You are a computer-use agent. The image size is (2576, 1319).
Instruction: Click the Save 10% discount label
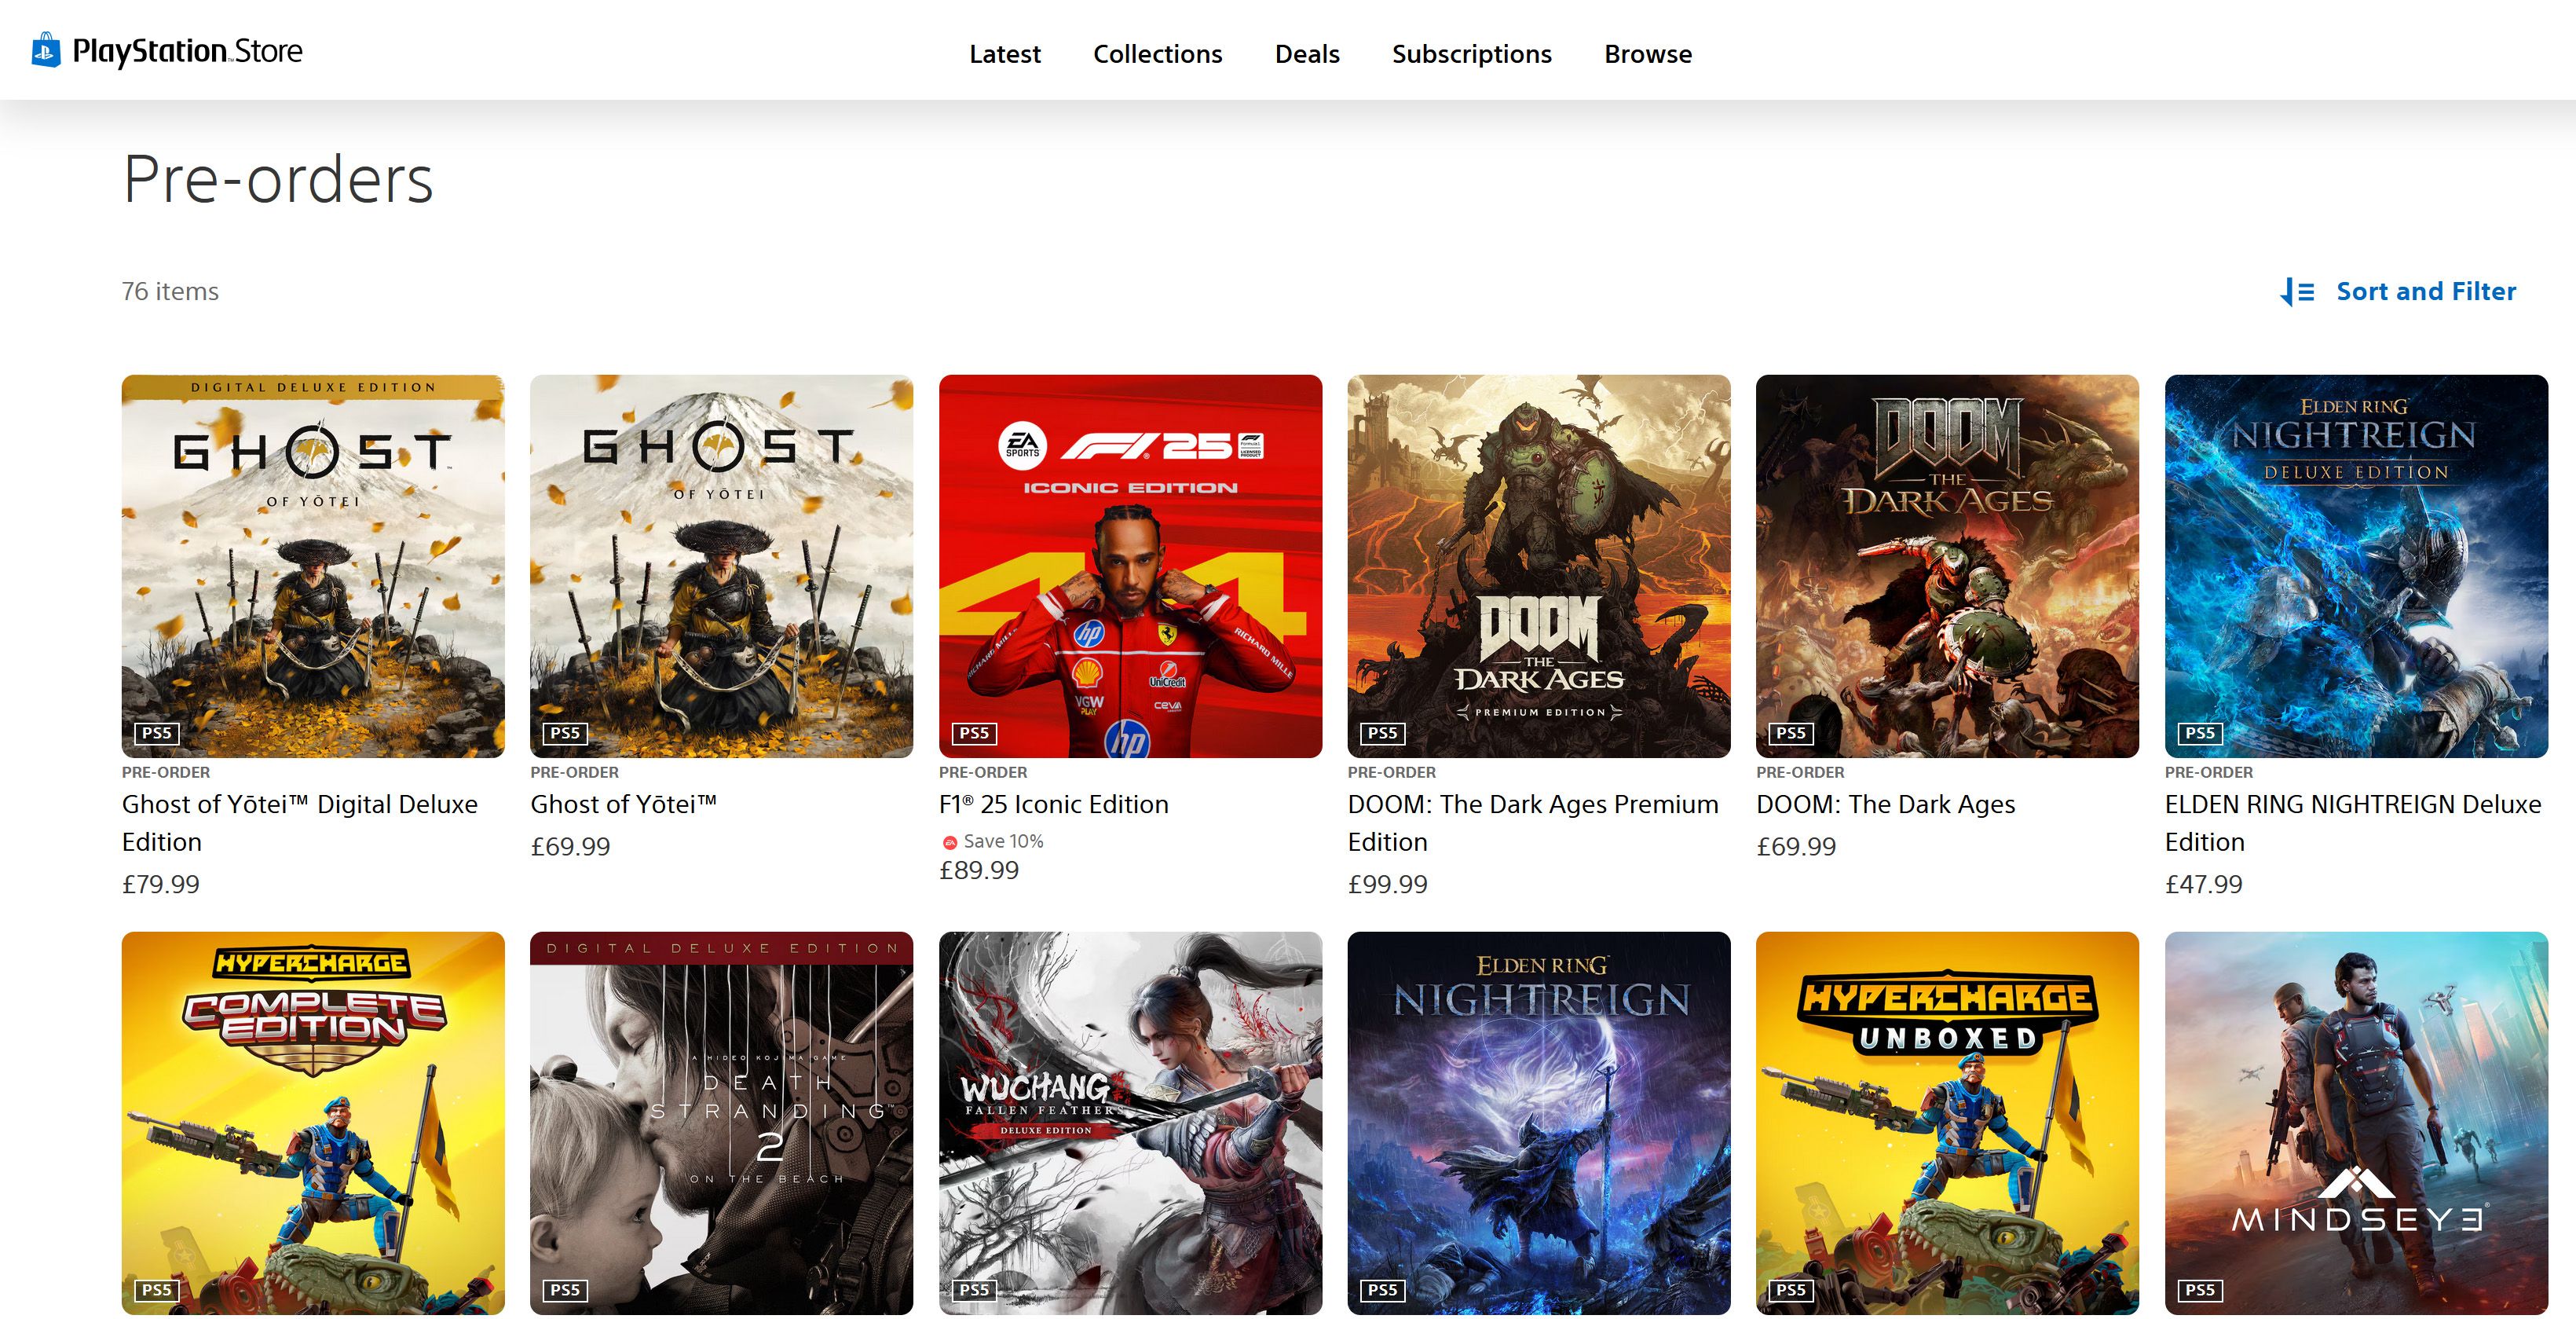[1003, 841]
